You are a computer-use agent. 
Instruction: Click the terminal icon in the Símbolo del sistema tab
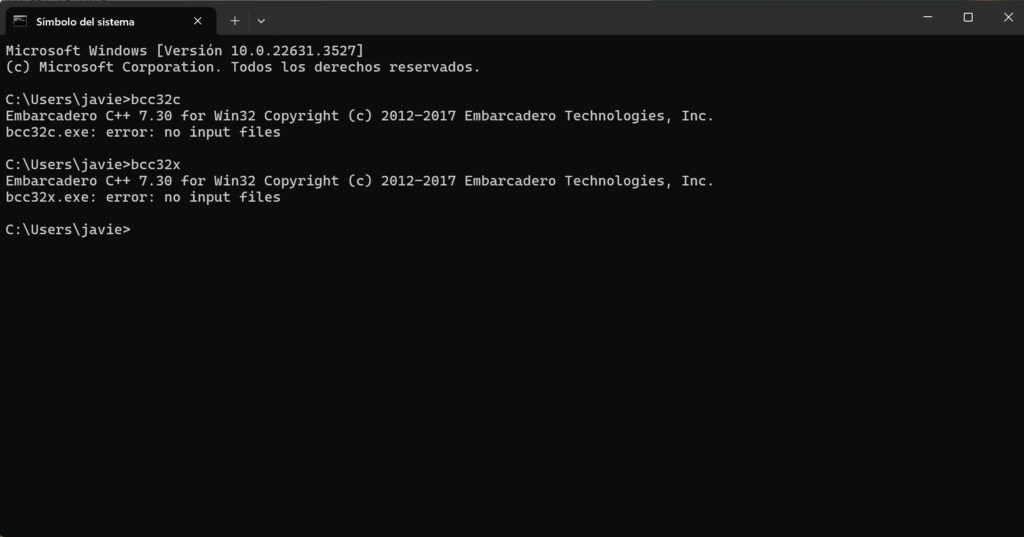(20, 22)
